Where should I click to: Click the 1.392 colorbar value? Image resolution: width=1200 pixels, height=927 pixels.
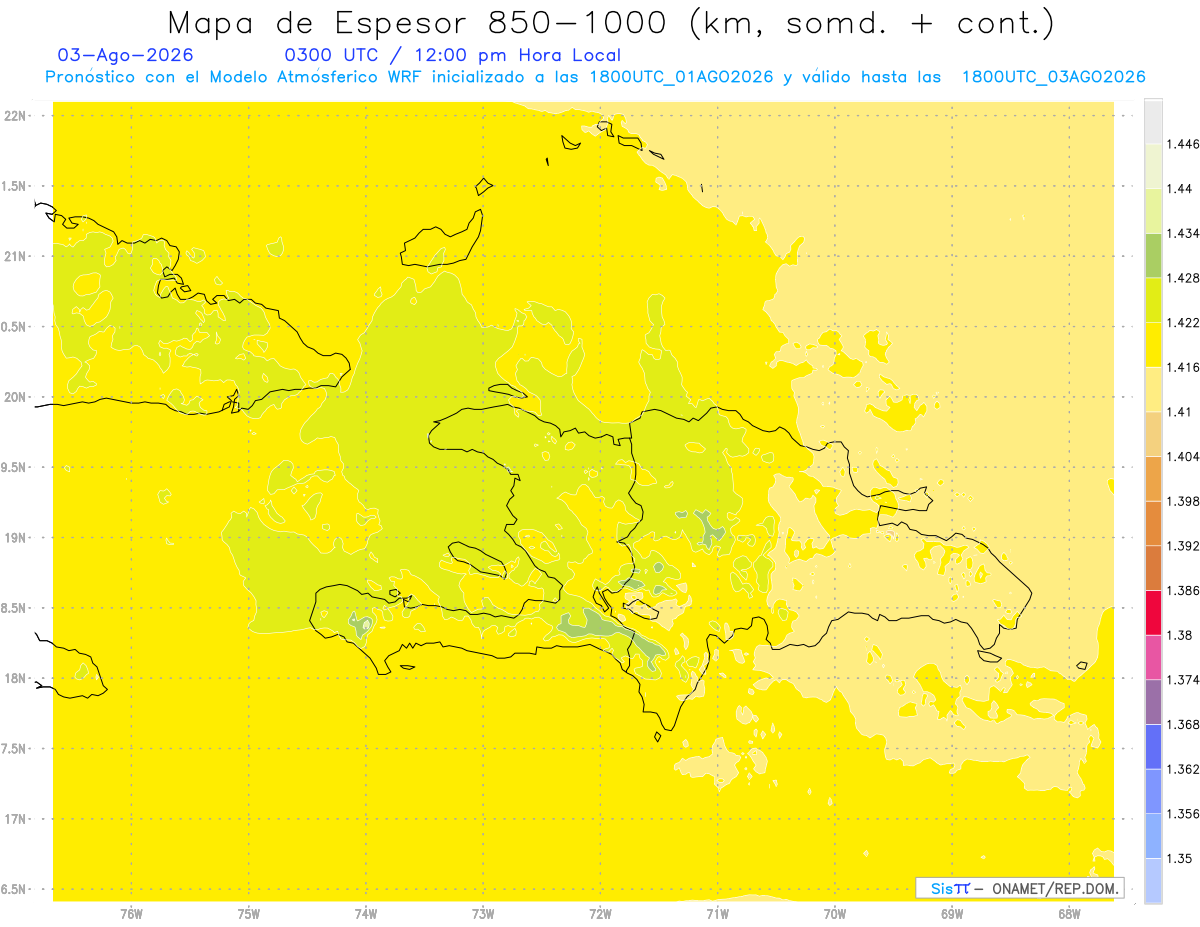click(x=1184, y=546)
